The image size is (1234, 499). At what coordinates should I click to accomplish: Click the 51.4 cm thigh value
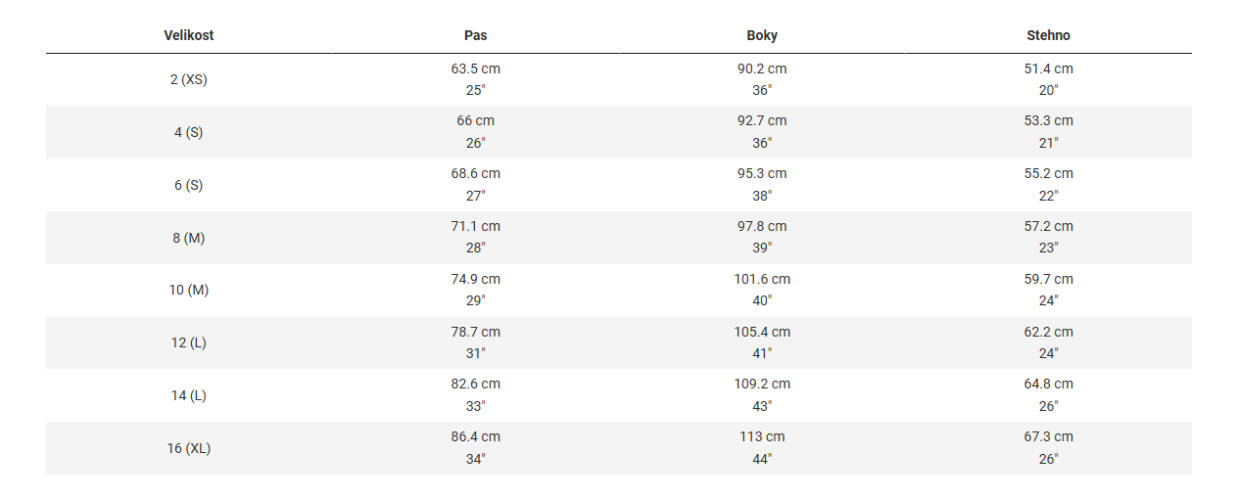point(1048,69)
